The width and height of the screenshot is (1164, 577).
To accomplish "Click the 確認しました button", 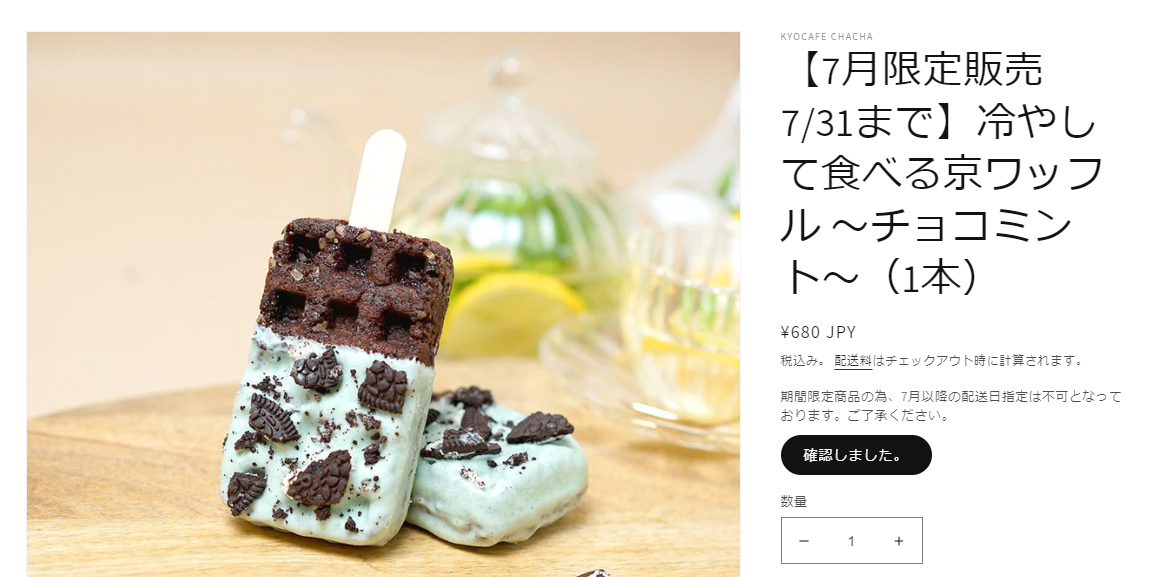I will 856,455.
